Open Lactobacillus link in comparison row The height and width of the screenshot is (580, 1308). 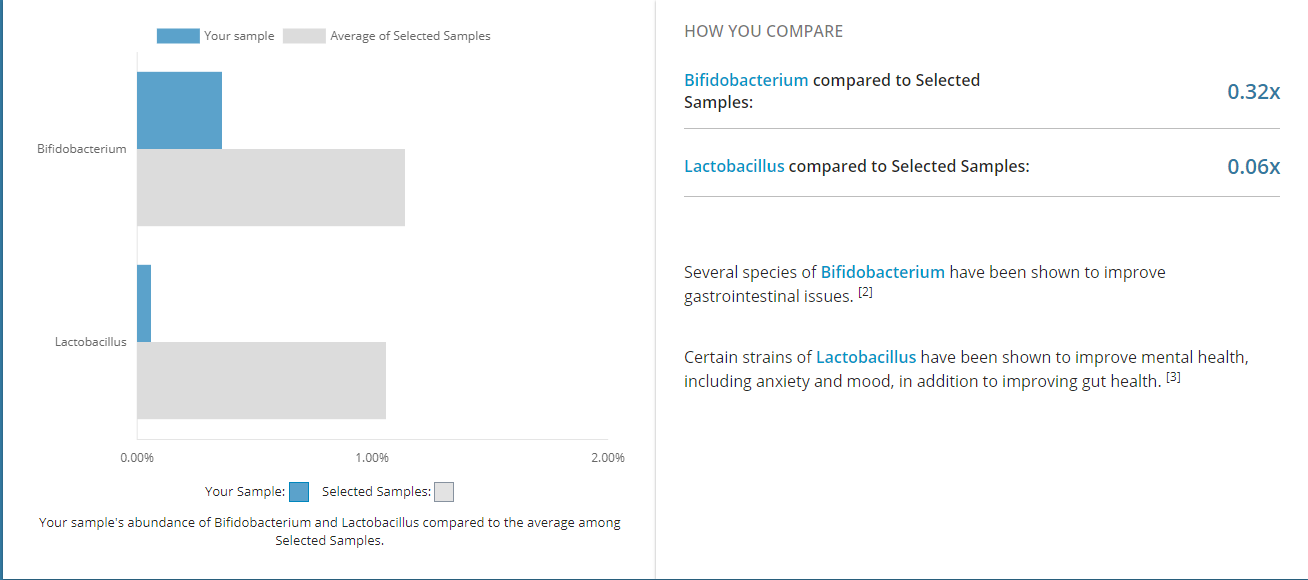[x=734, y=166]
